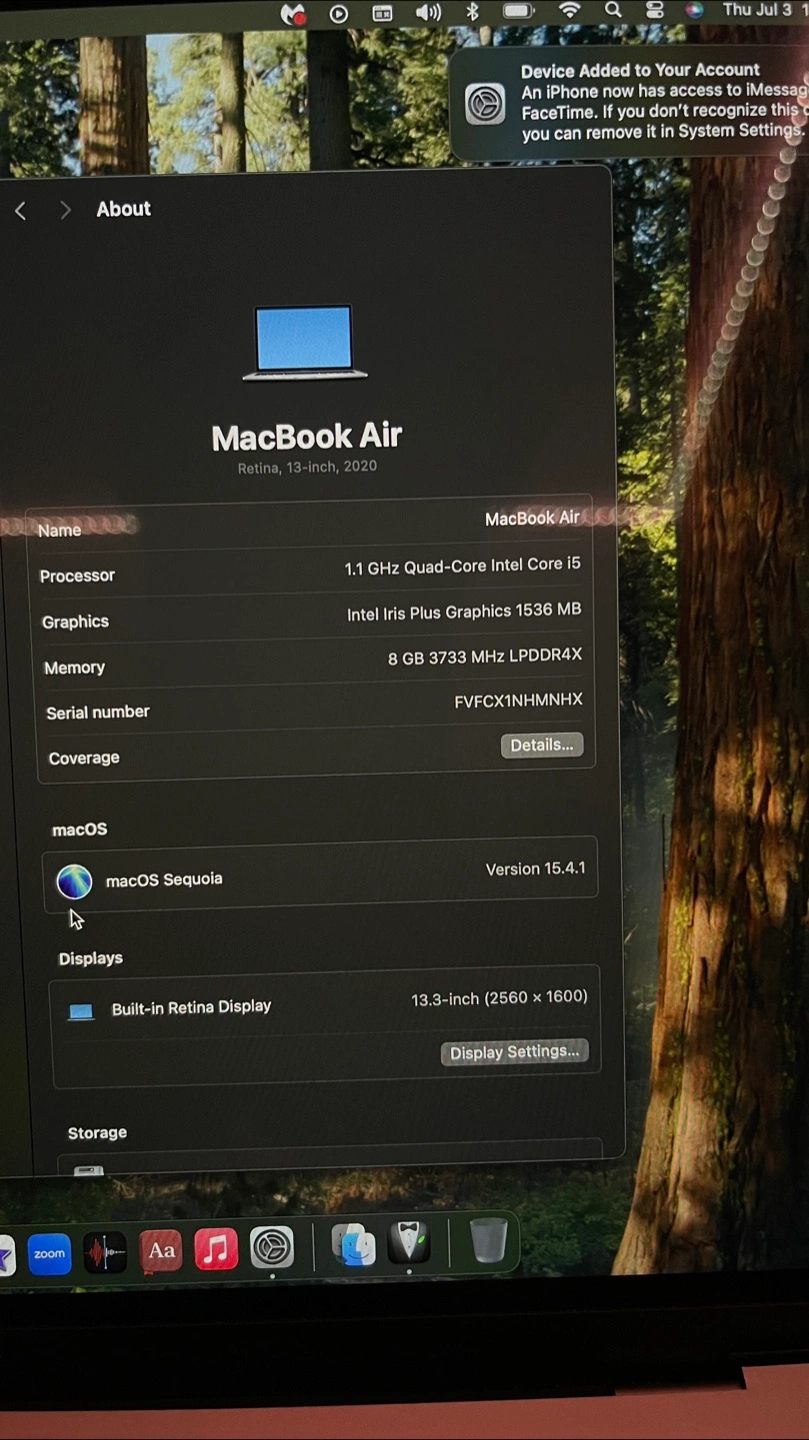Select the '1.1 GHz Quad-Core Intel Core i5' value
The height and width of the screenshot is (1440, 809).
[462, 566]
